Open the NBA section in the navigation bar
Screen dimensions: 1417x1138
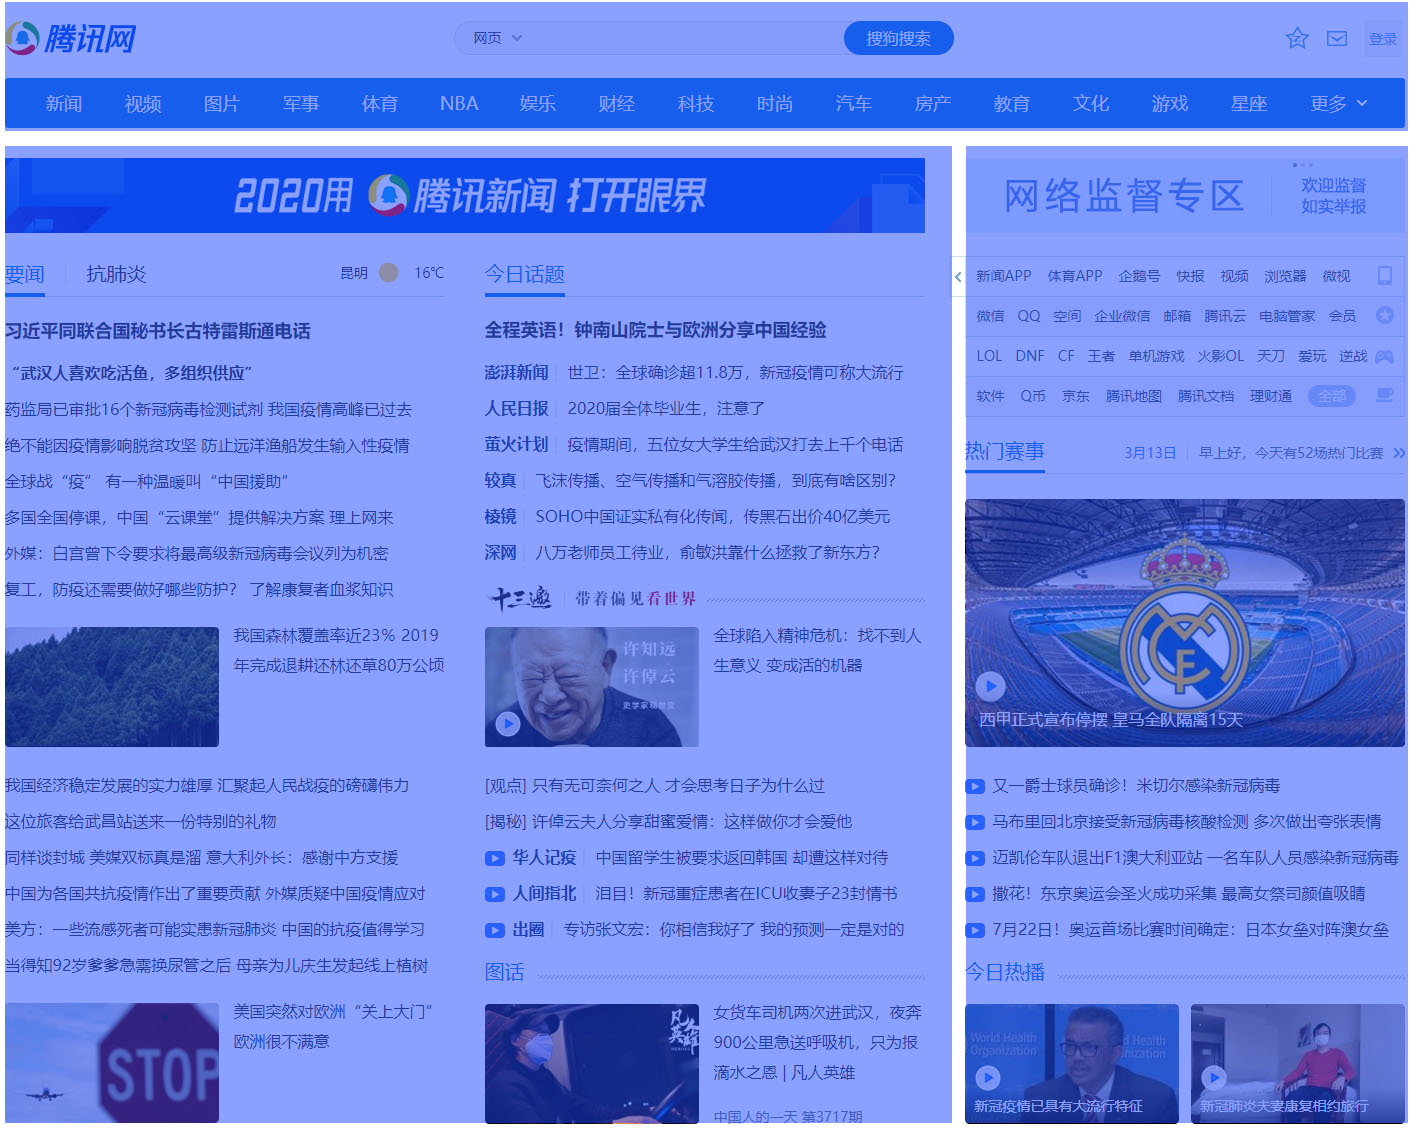pyautogui.click(x=458, y=103)
